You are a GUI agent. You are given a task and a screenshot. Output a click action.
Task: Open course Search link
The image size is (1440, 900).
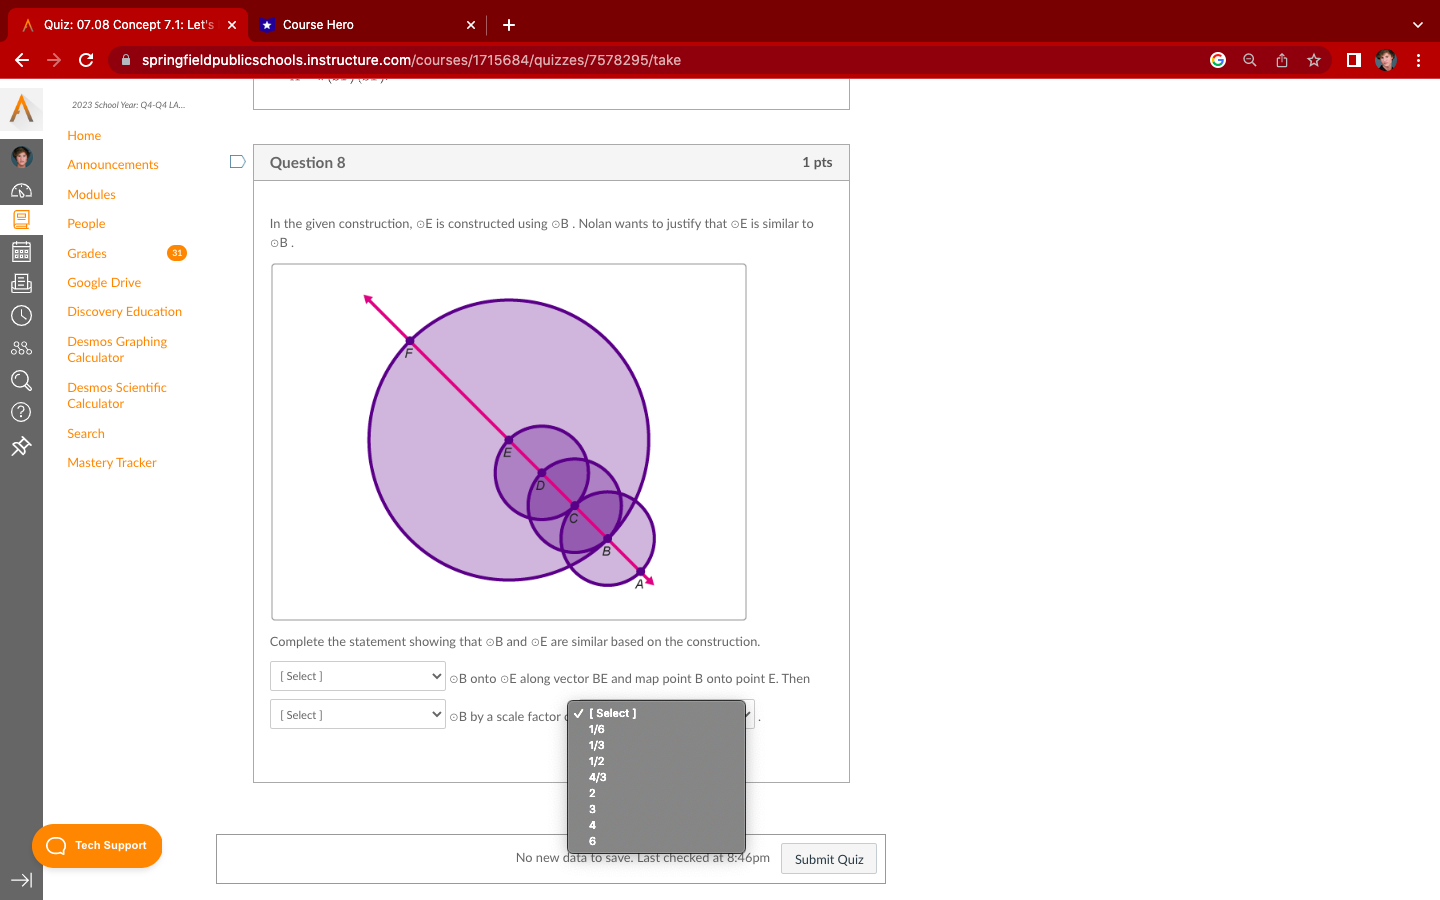point(86,434)
